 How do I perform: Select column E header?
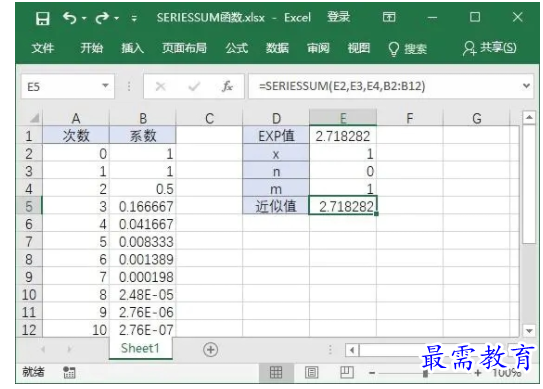pos(343,118)
